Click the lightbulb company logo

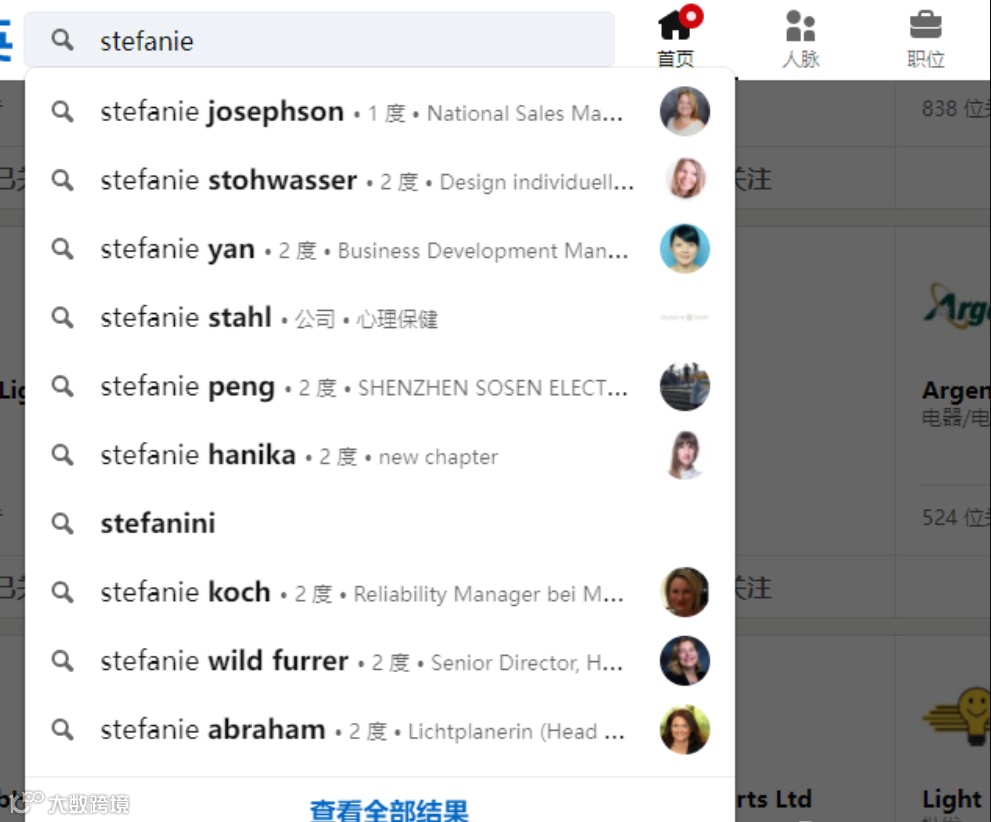tap(958, 717)
